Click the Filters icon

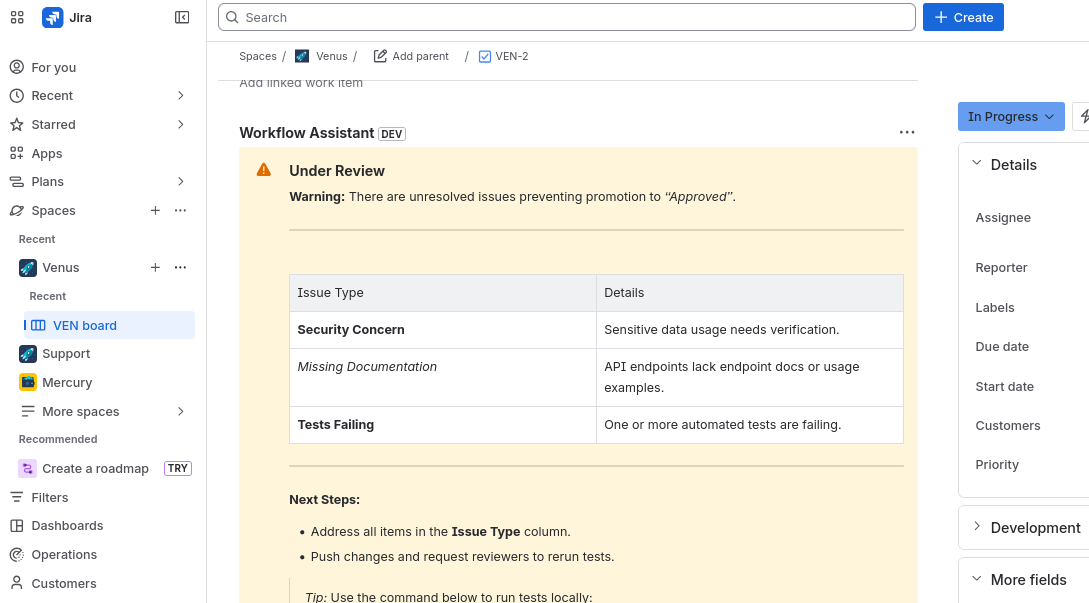click(17, 497)
